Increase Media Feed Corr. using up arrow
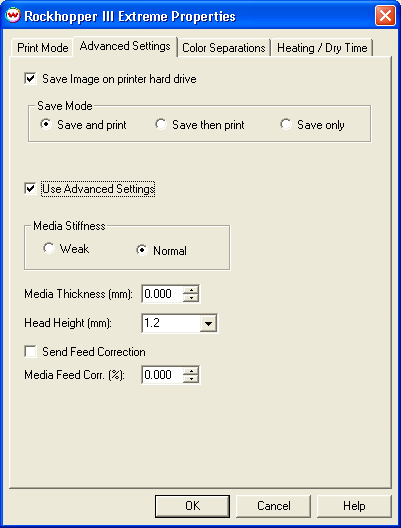 click(x=191, y=371)
